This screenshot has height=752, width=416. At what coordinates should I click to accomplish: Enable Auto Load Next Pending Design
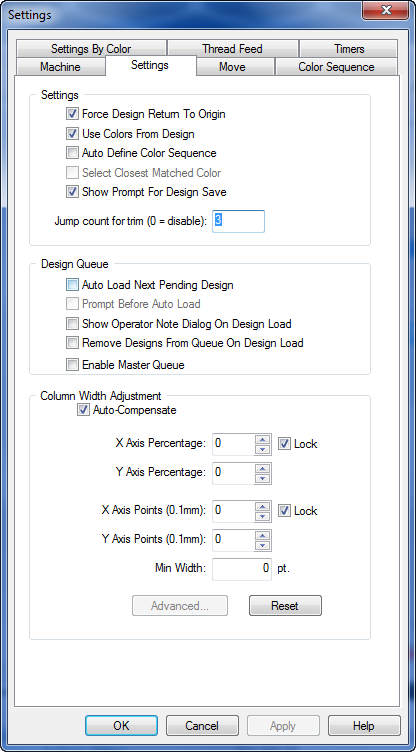(72, 285)
